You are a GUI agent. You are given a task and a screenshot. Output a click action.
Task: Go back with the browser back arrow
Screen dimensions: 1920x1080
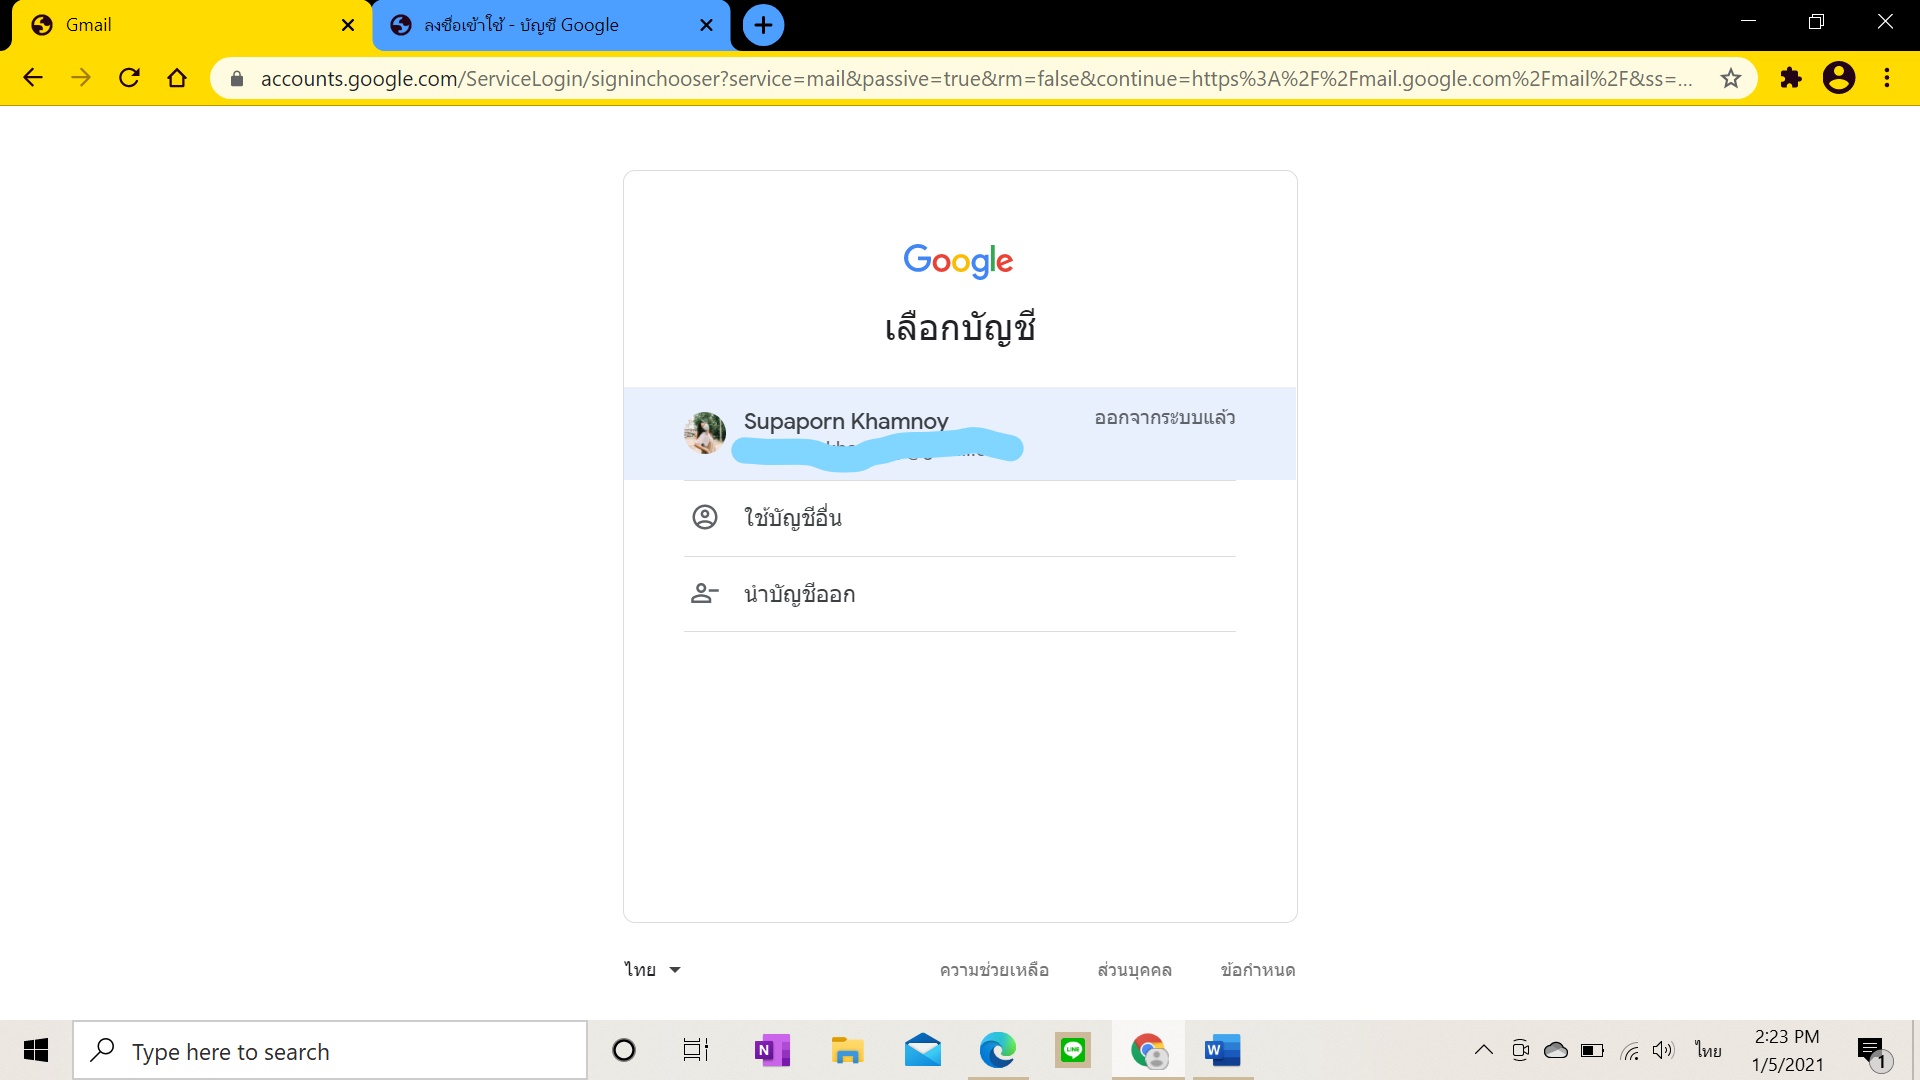(x=33, y=78)
